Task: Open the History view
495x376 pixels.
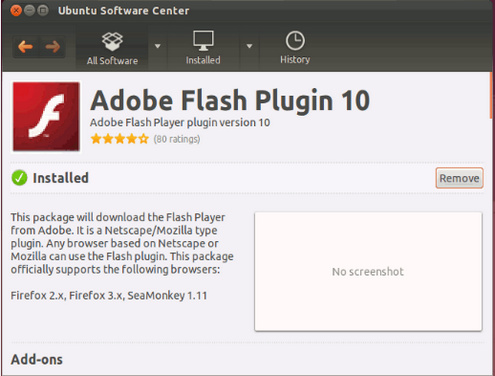Action: click(295, 48)
